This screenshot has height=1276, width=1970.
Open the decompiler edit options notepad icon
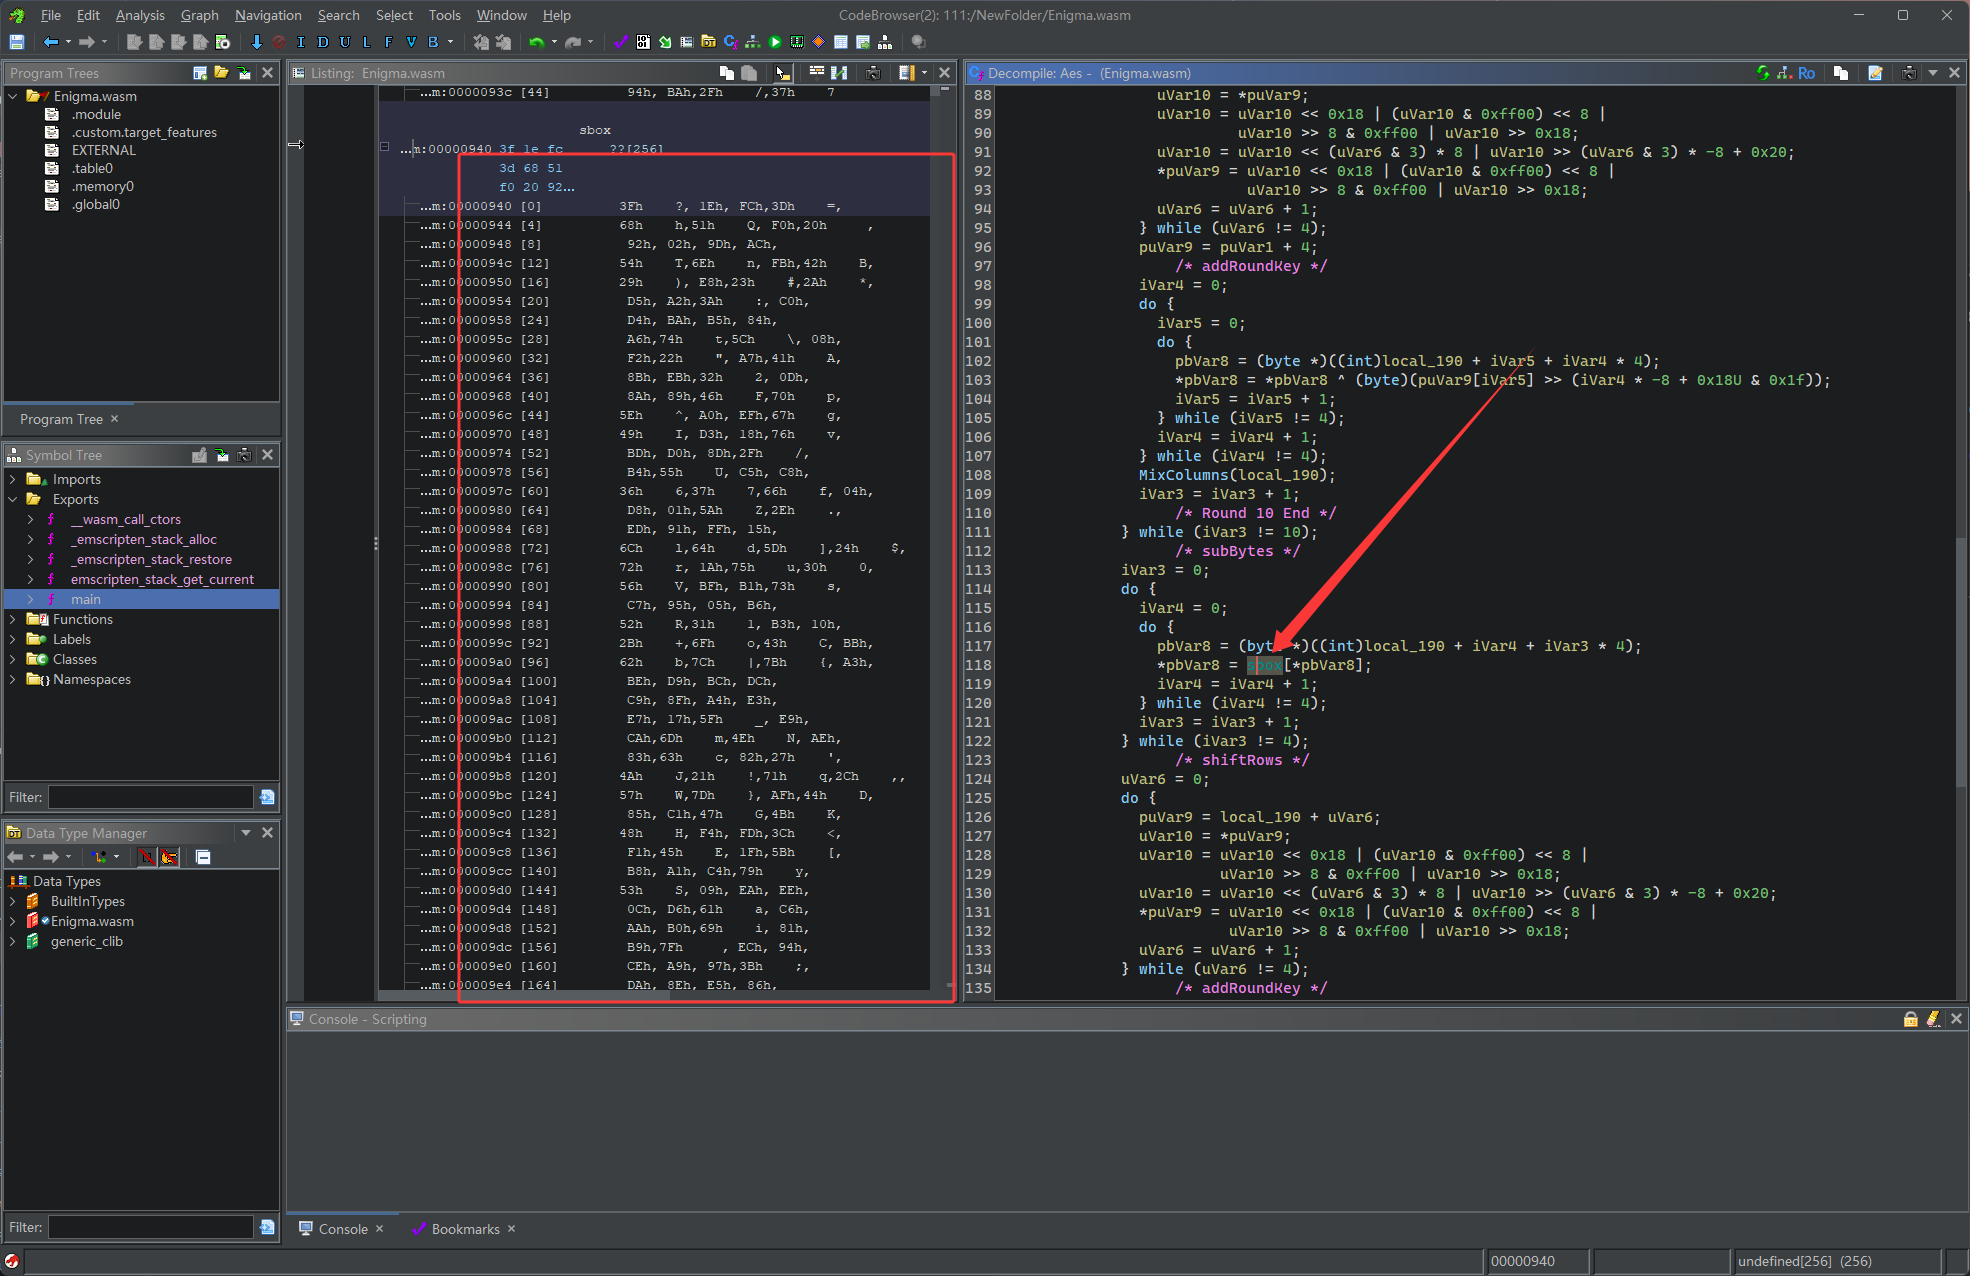1875,73
